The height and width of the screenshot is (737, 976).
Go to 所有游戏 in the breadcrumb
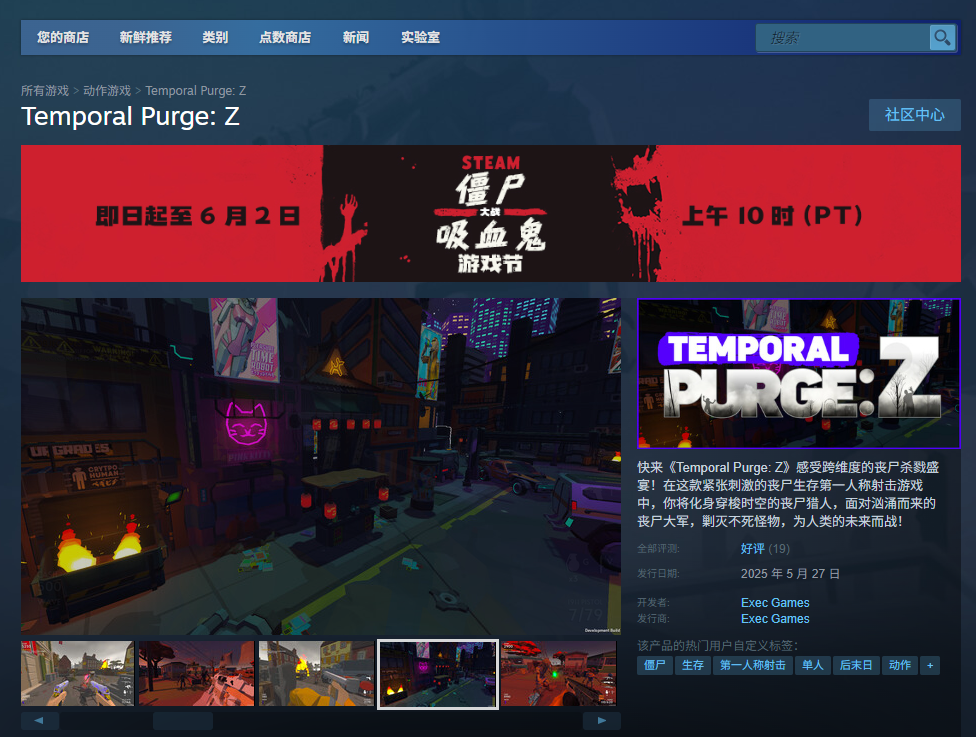point(45,90)
